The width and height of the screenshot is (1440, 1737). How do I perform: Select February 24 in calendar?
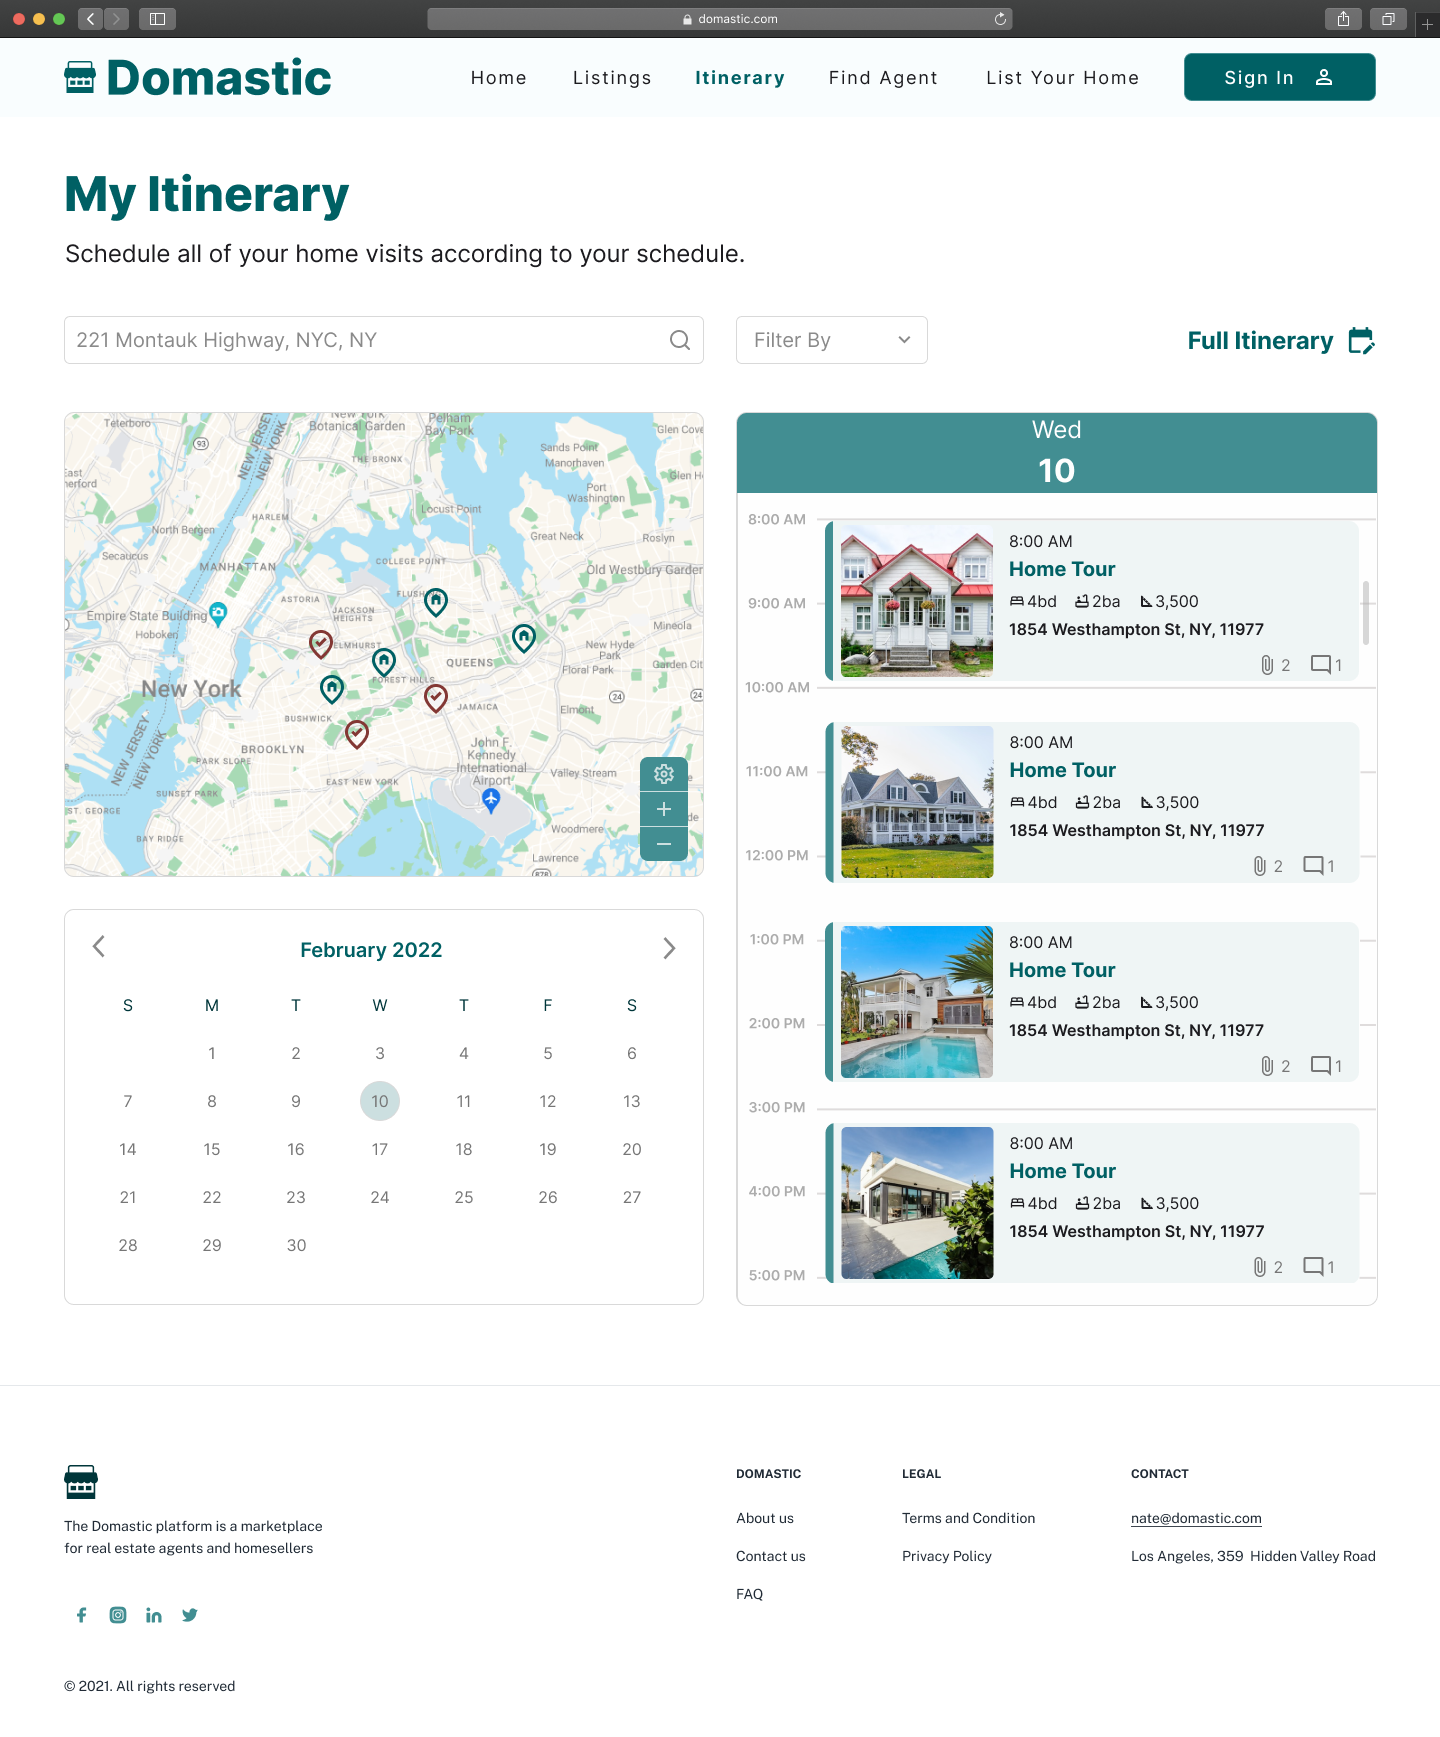pyautogui.click(x=380, y=1197)
